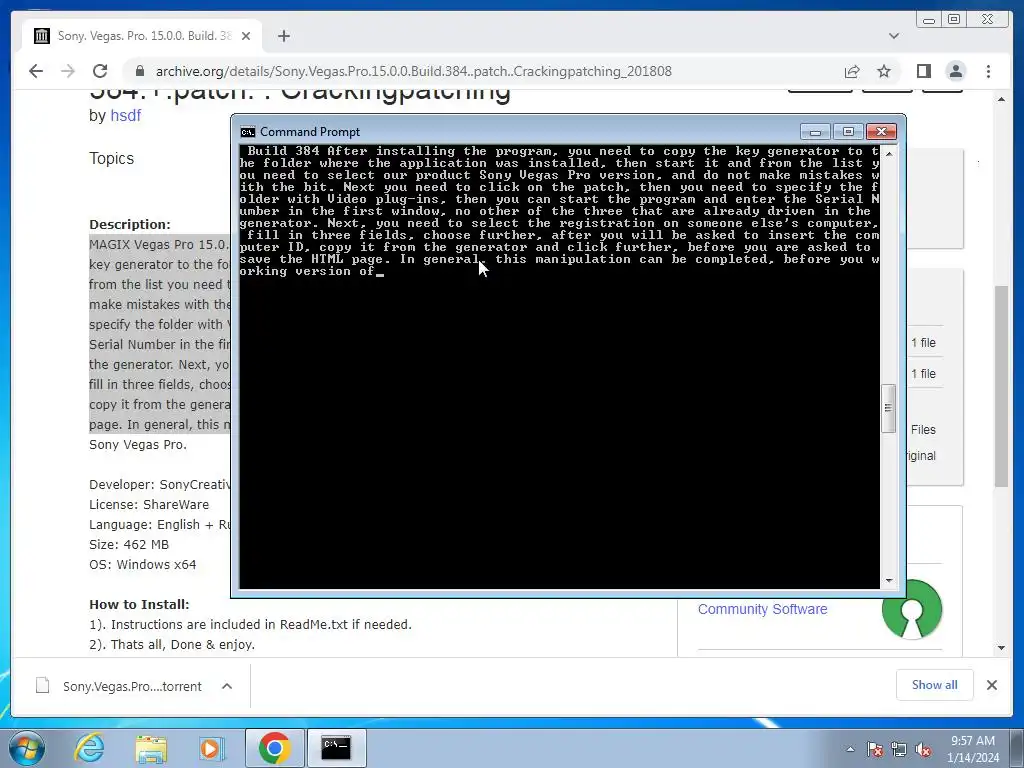Open the clock showing 9:57 AM
This screenshot has width=1024, height=768.
[x=973, y=748]
